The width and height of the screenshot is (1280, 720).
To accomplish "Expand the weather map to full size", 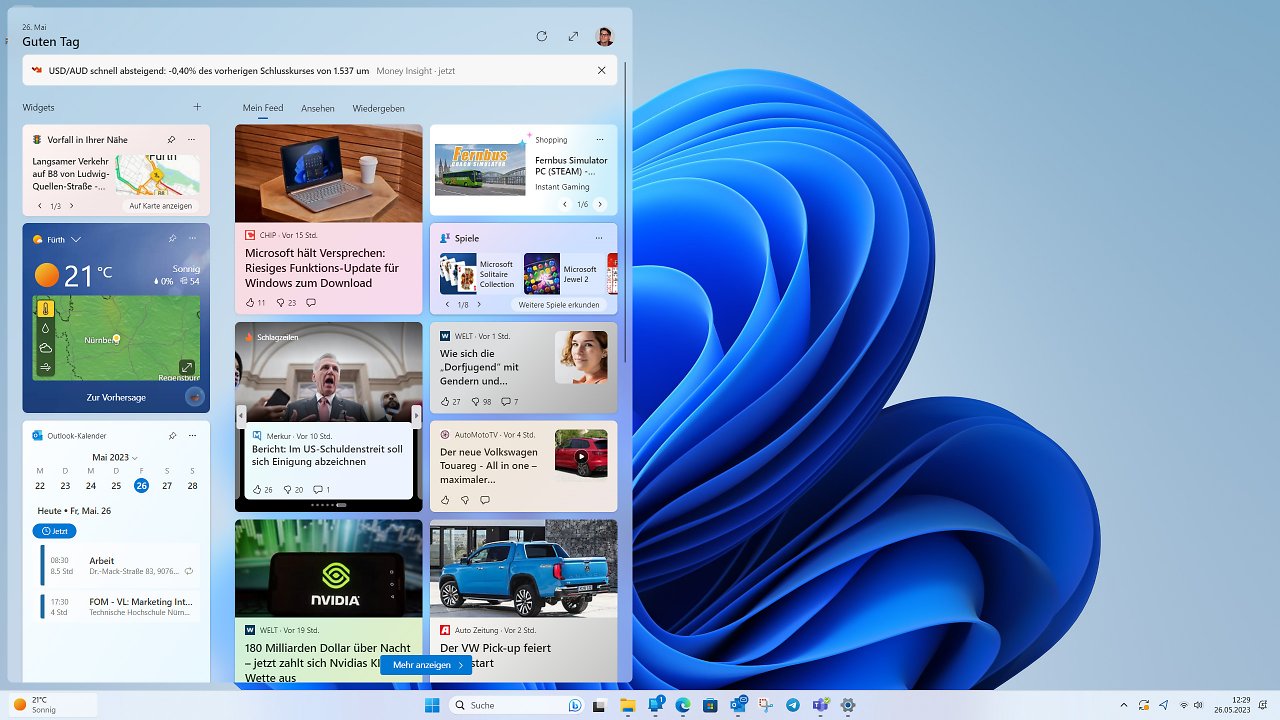I will point(187,367).
